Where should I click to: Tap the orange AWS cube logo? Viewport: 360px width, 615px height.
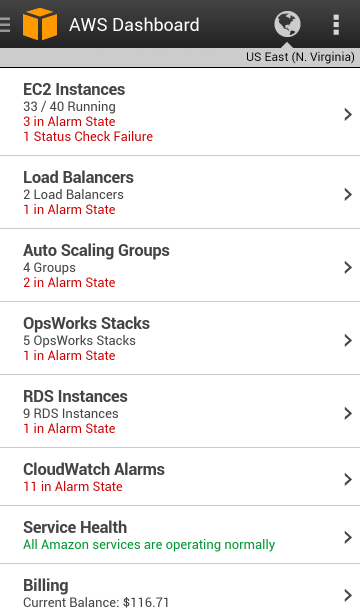40,24
